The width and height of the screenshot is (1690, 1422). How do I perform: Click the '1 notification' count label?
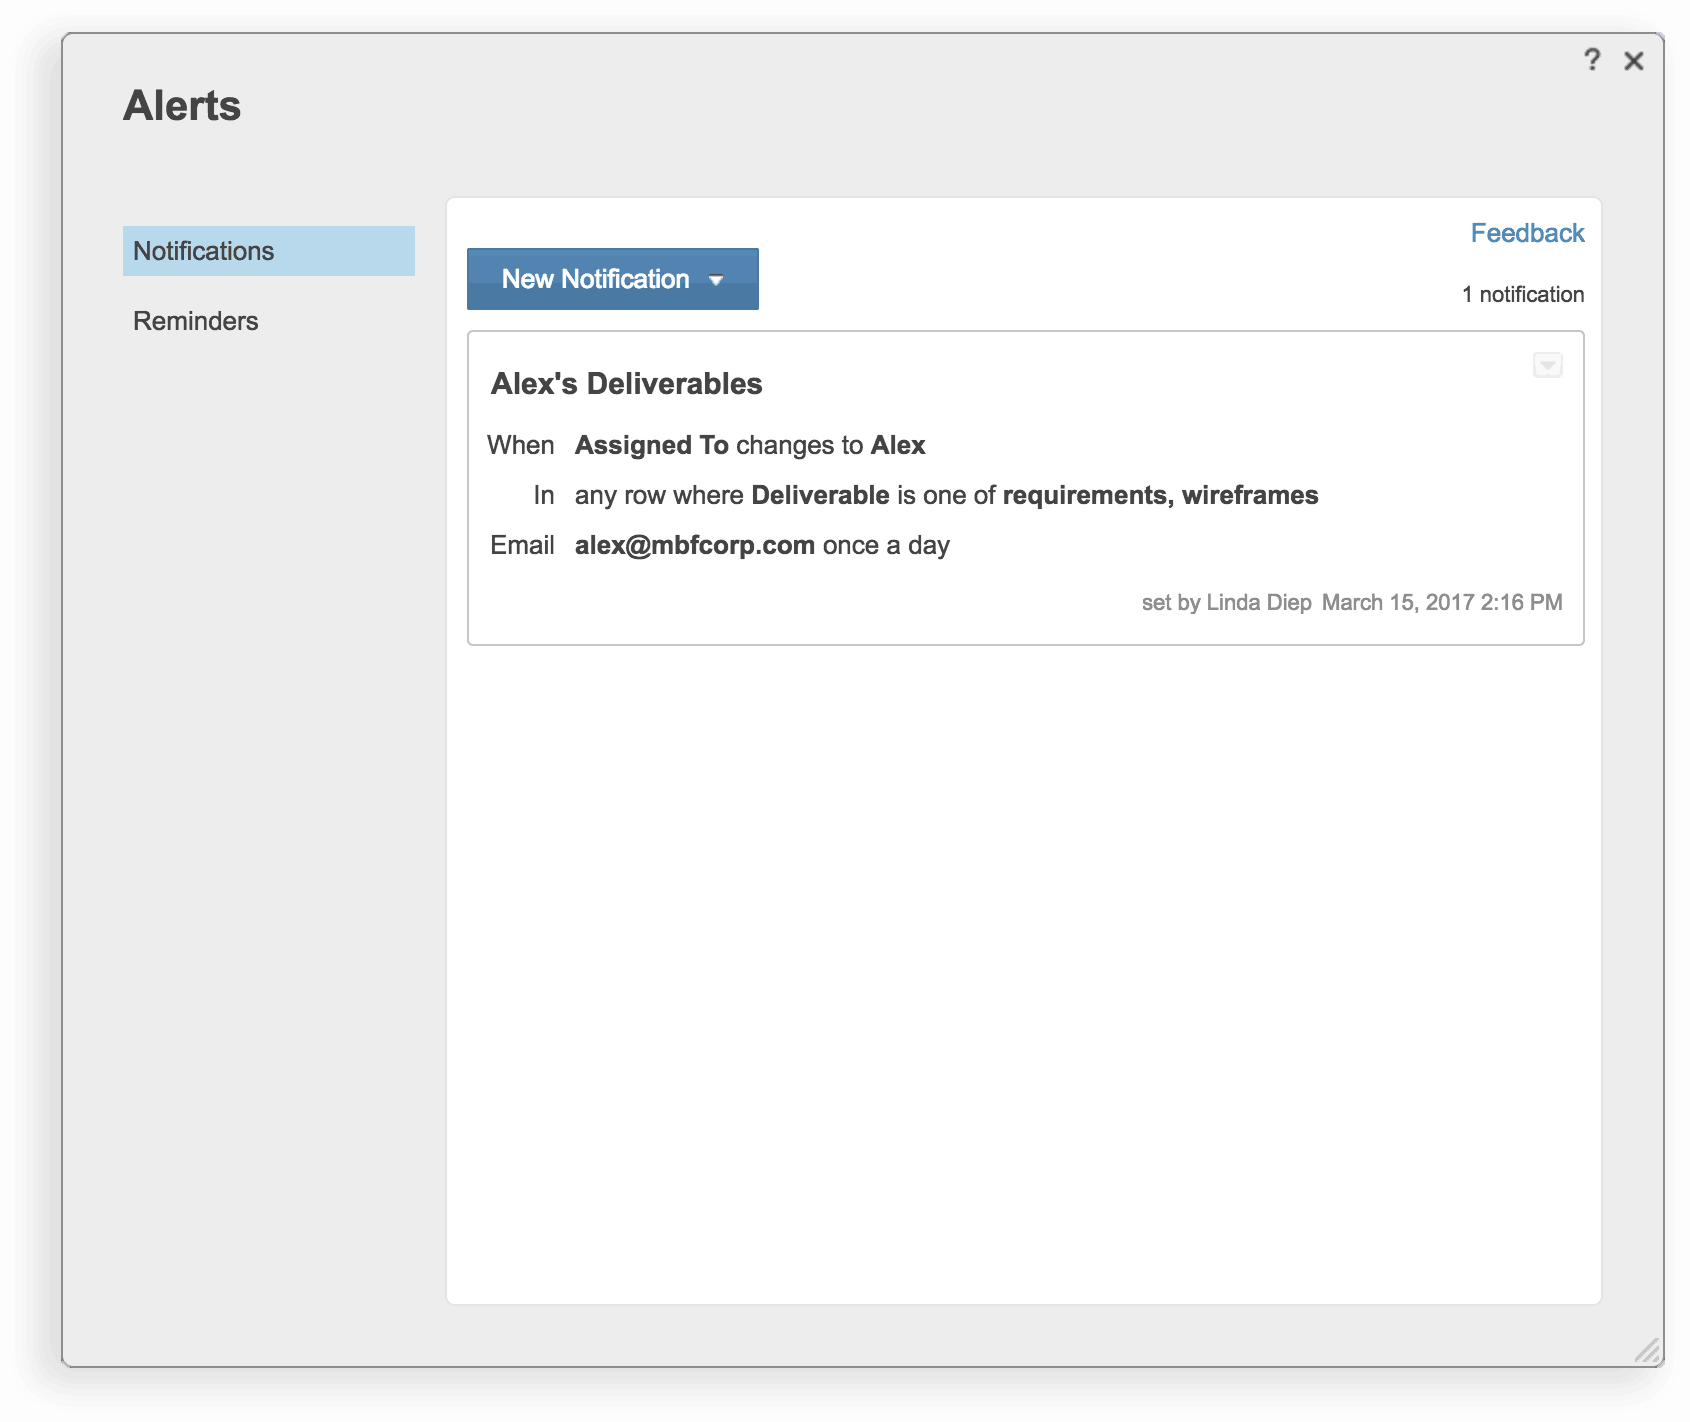(x=1522, y=294)
